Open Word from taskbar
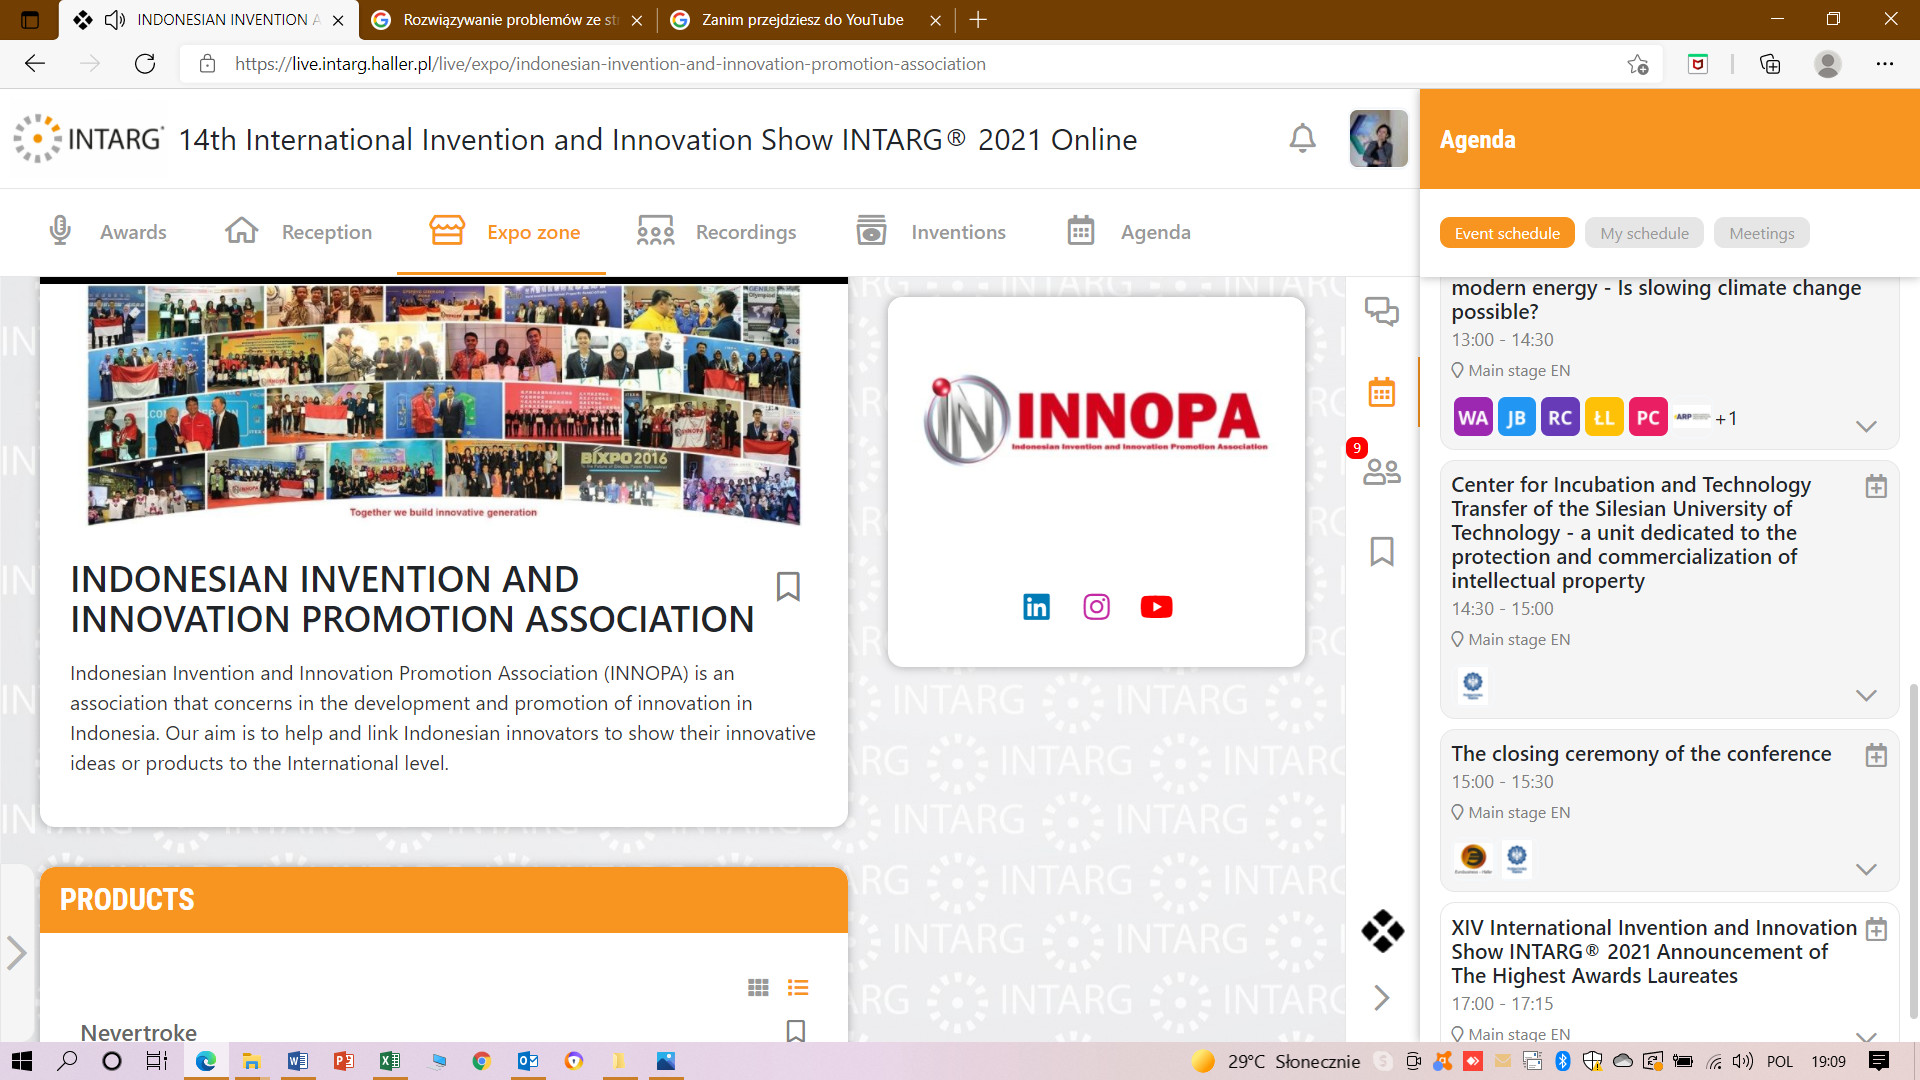This screenshot has height=1080, width=1920. tap(297, 1061)
